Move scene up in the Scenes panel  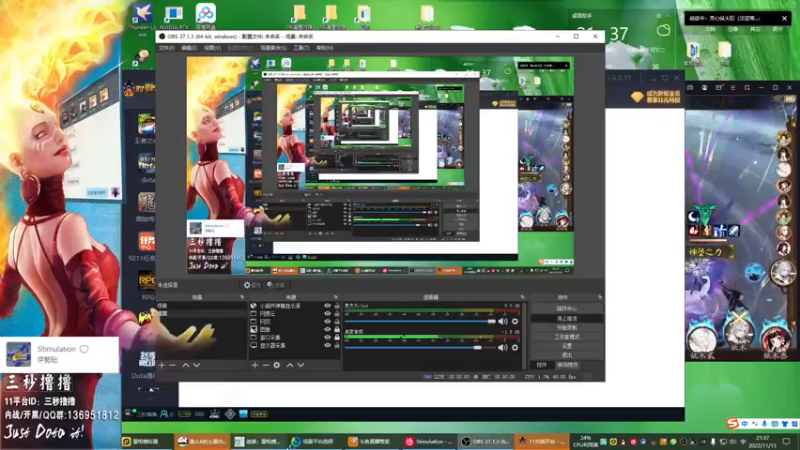point(186,365)
